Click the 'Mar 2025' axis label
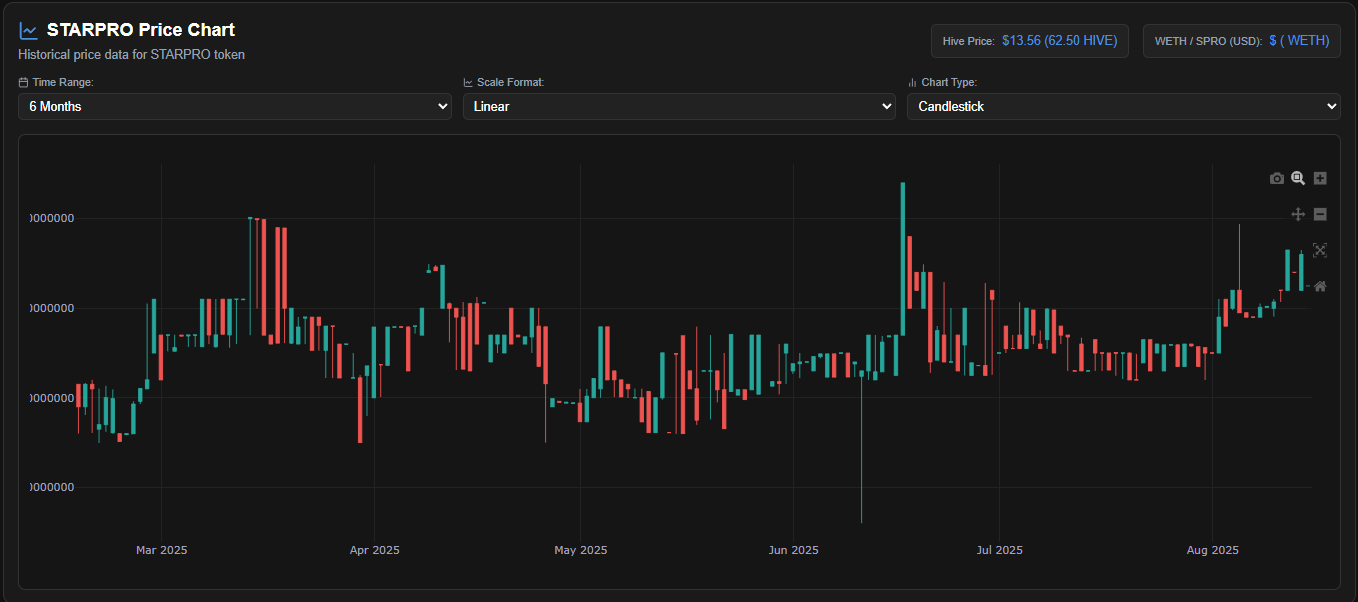 tap(161, 550)
